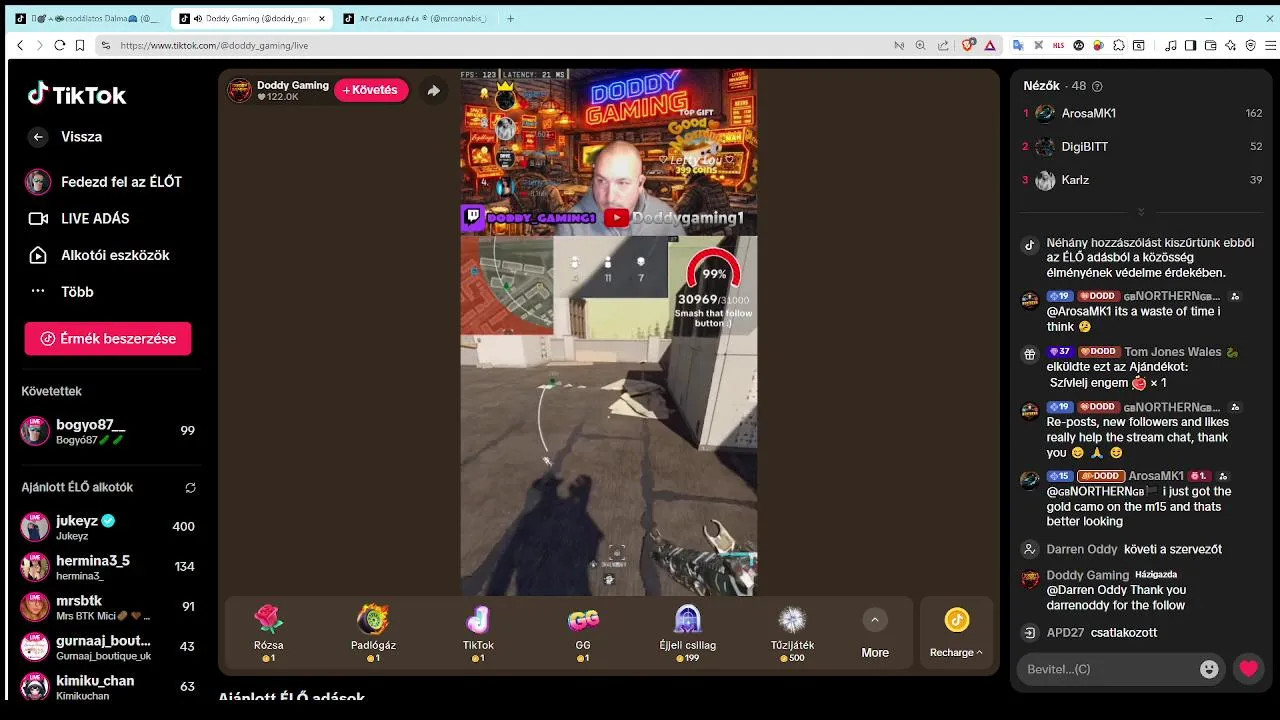Click APD27 username in chat
The height and width of the screenshot is (720, 1280).
click(1066, 633)
